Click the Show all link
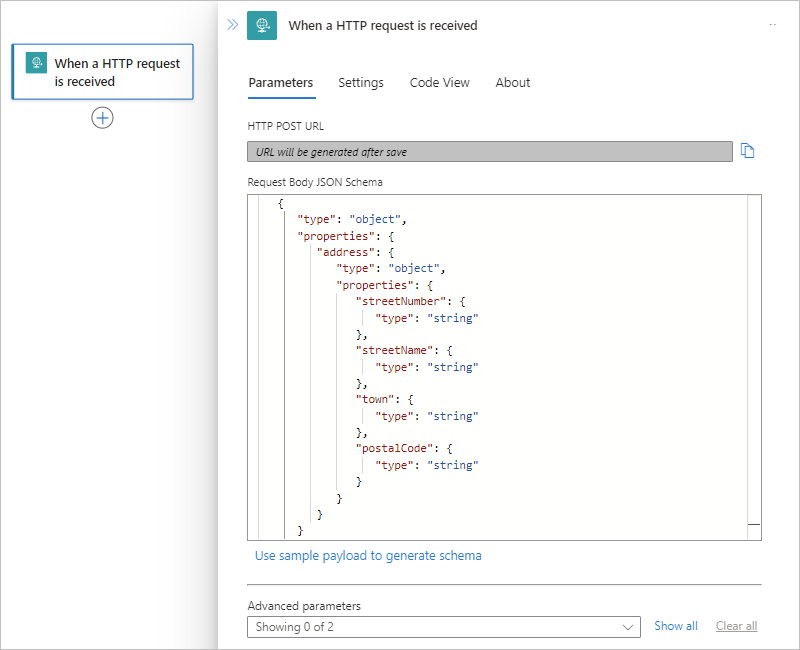The image size is (800, 650). tap(676, 626)
